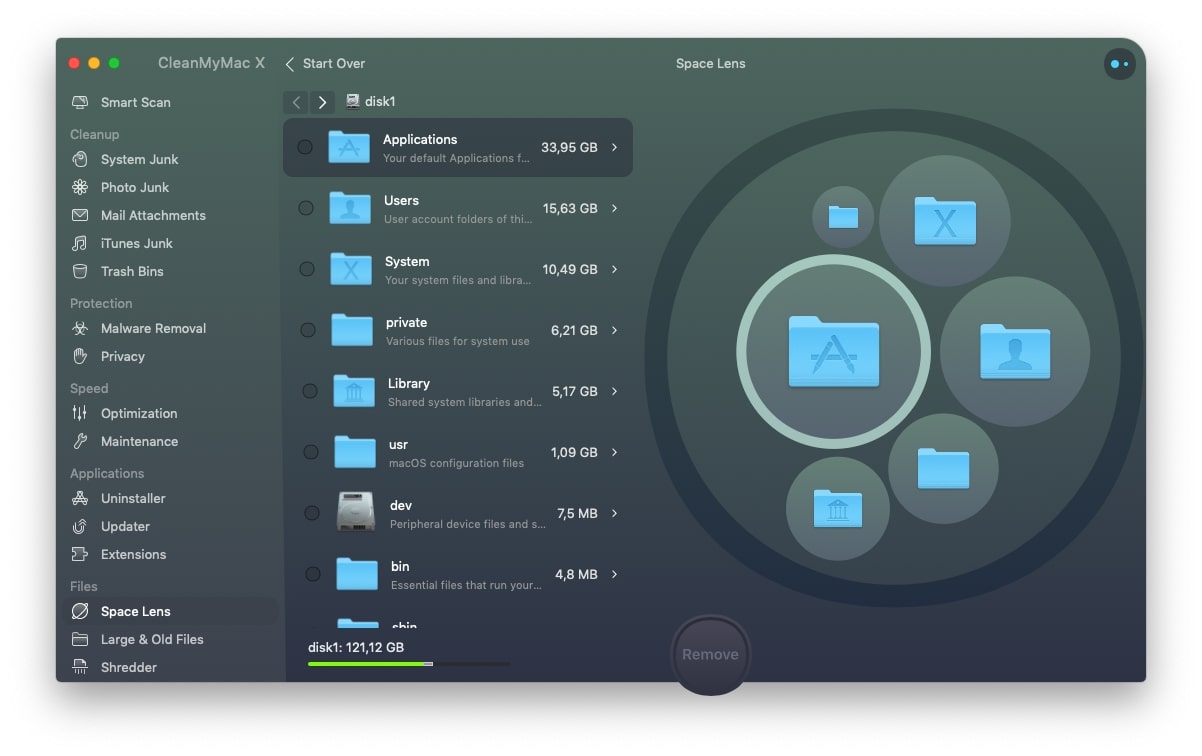Tick the Library row checkbox
The height and width of the screenshot is (756, 1202).
pyautogui.click(x=310, y=391)
